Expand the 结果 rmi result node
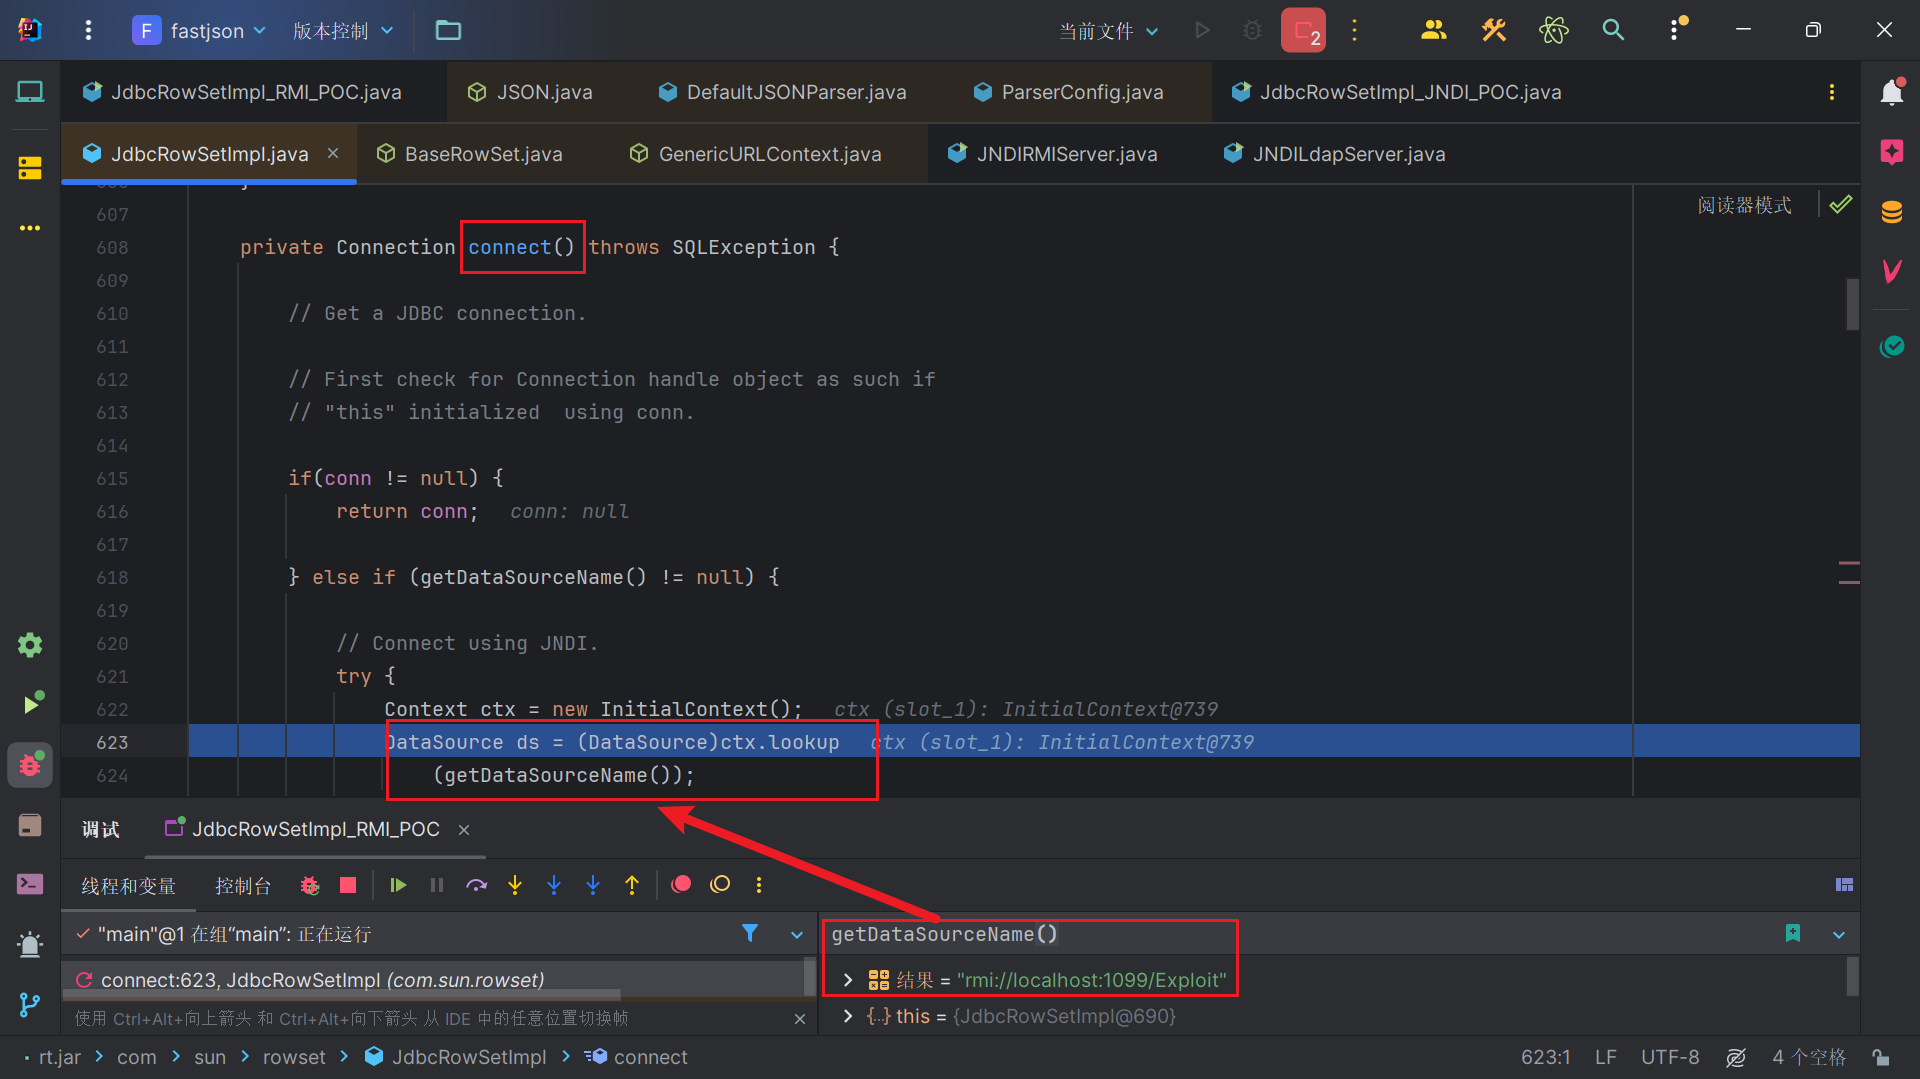Image resolution: width=1920 pixels, height=1079 pixels. (848, 980)
